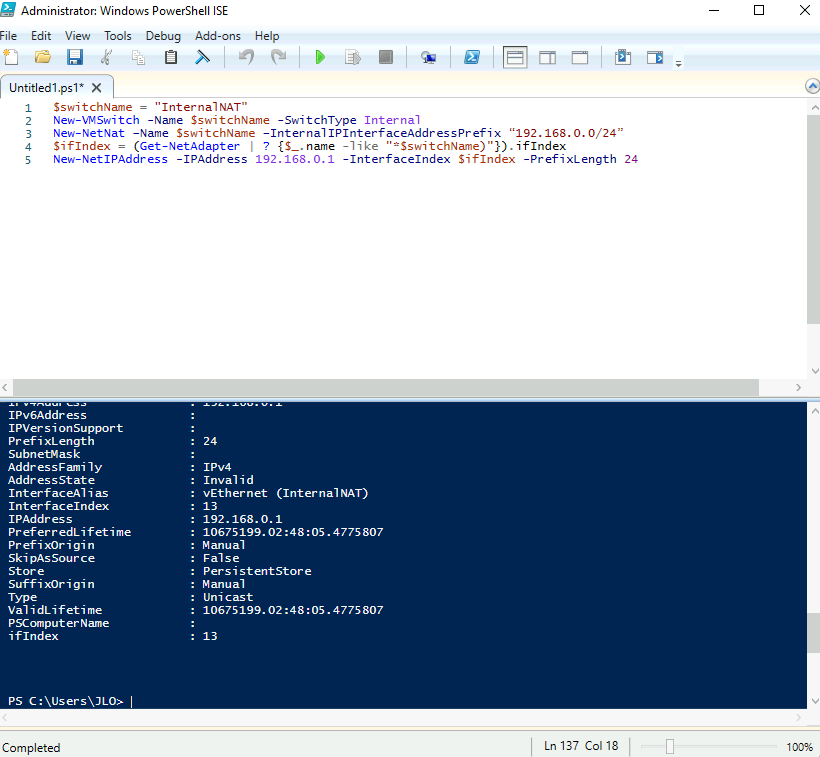Viewport: 820px width, 757px height.
Task: Click script pane scroll down arrow
Action: click(x=814, y=371)
